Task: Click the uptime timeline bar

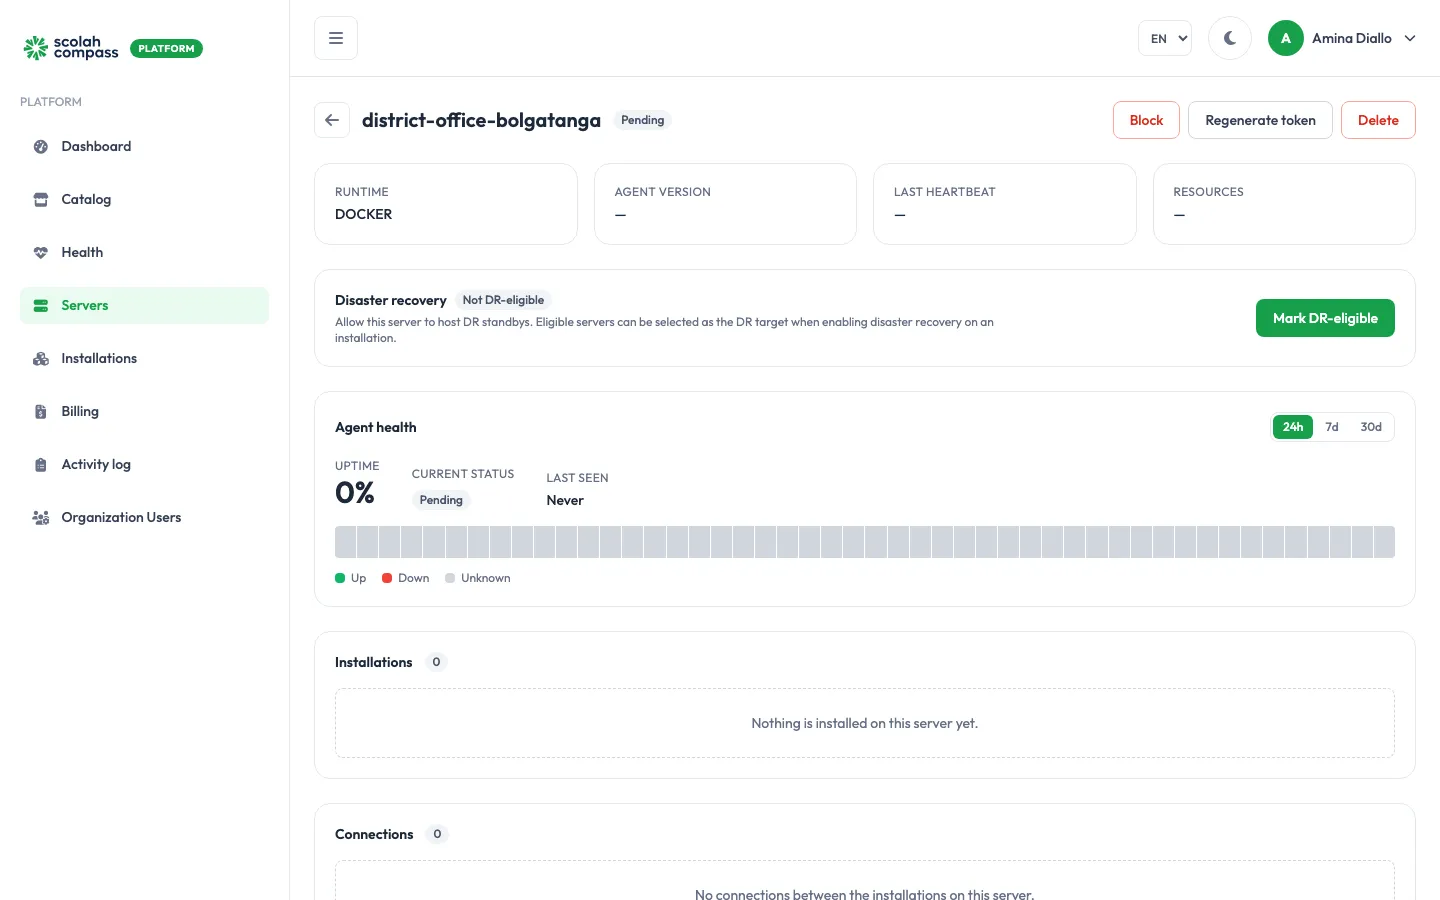Action: (x=865, y=542)
